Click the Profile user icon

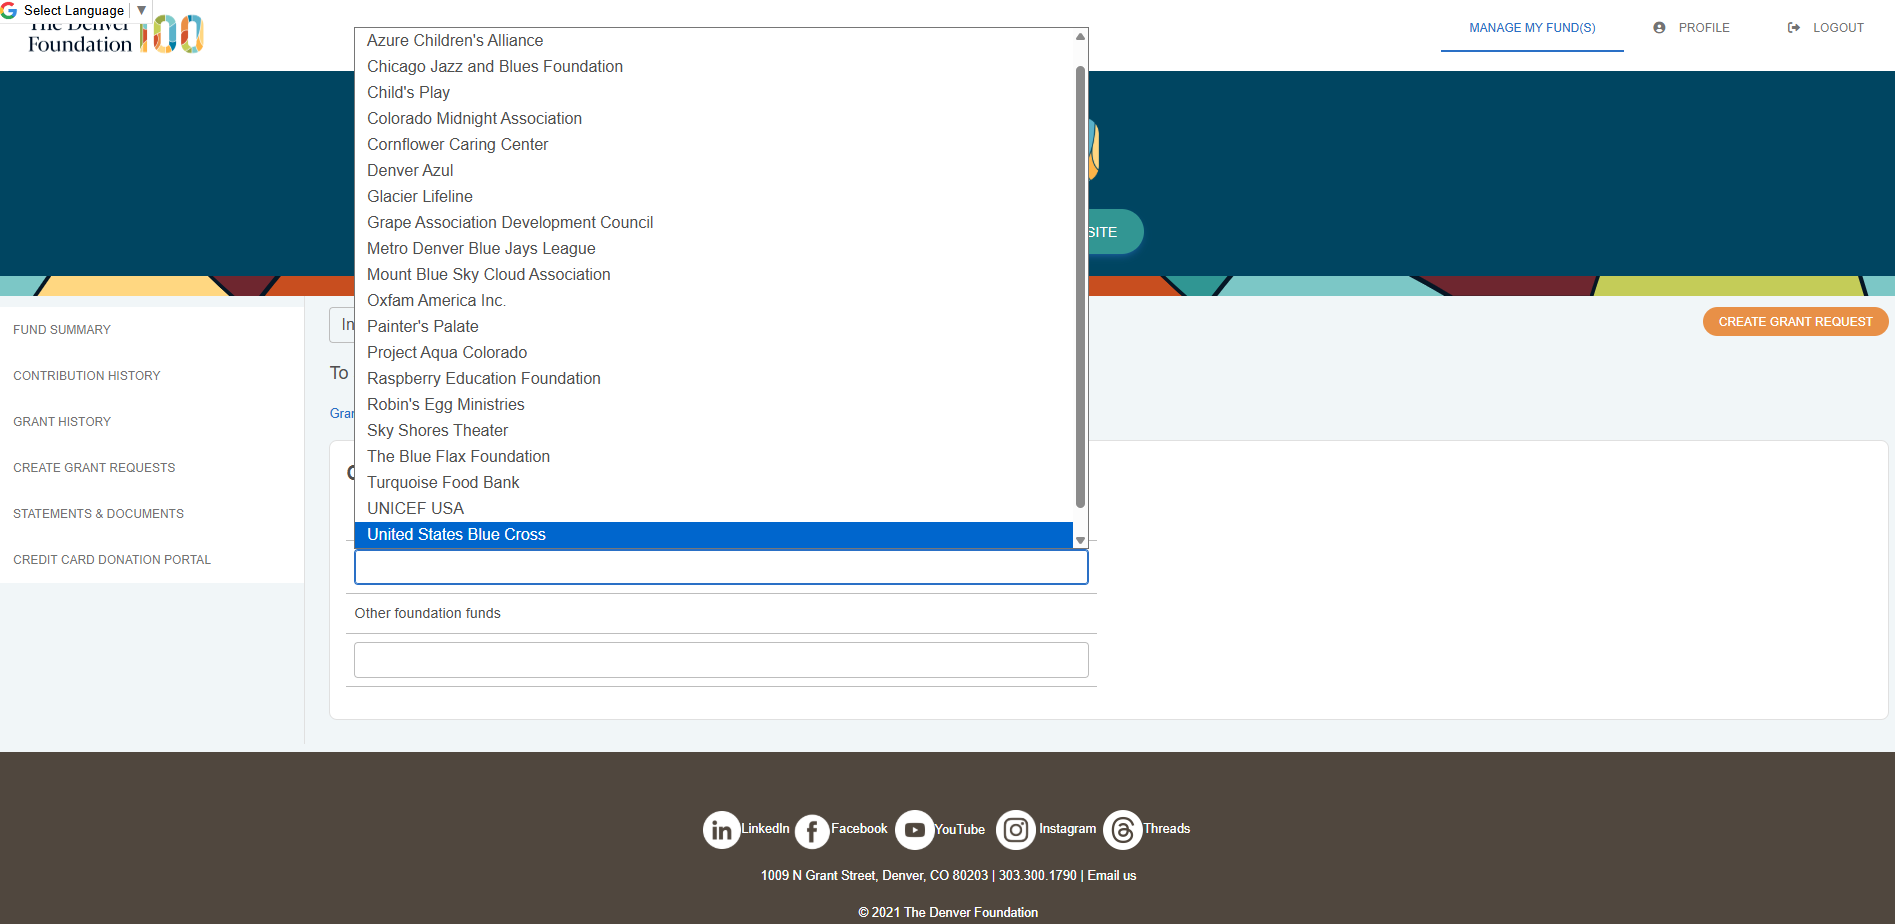click(x=1659, y=28)
